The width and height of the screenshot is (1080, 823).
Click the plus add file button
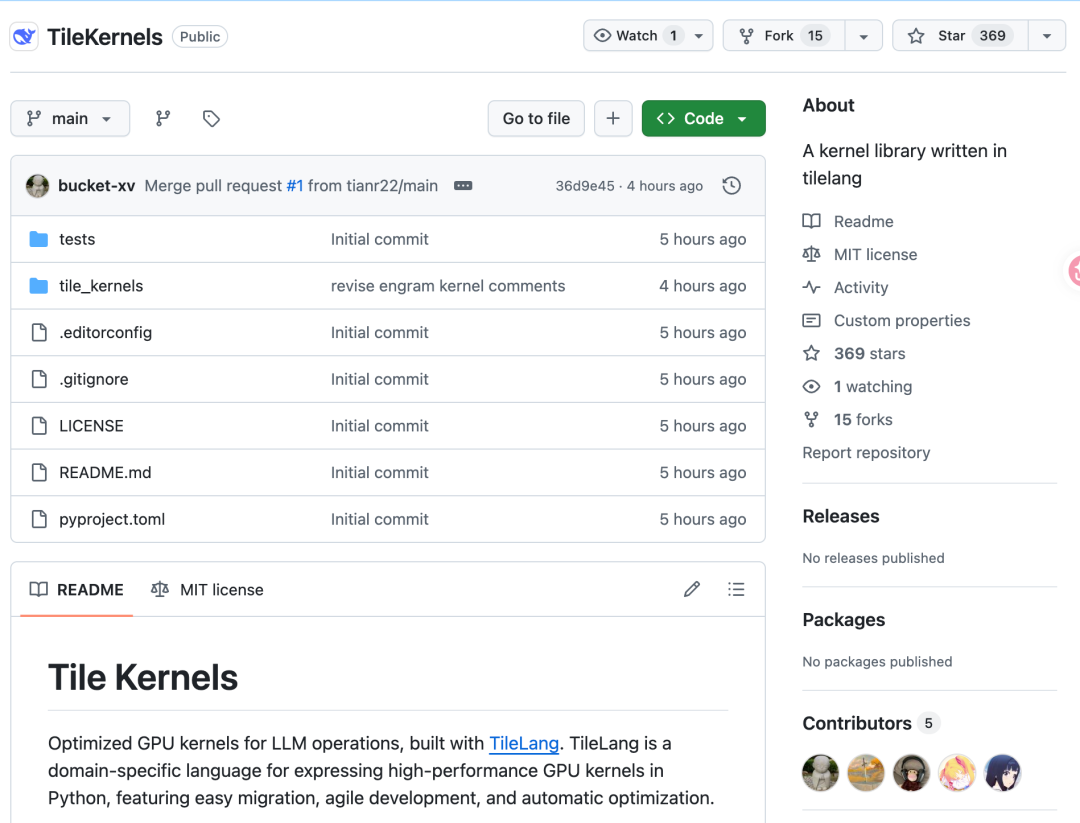tap(613, 118)
